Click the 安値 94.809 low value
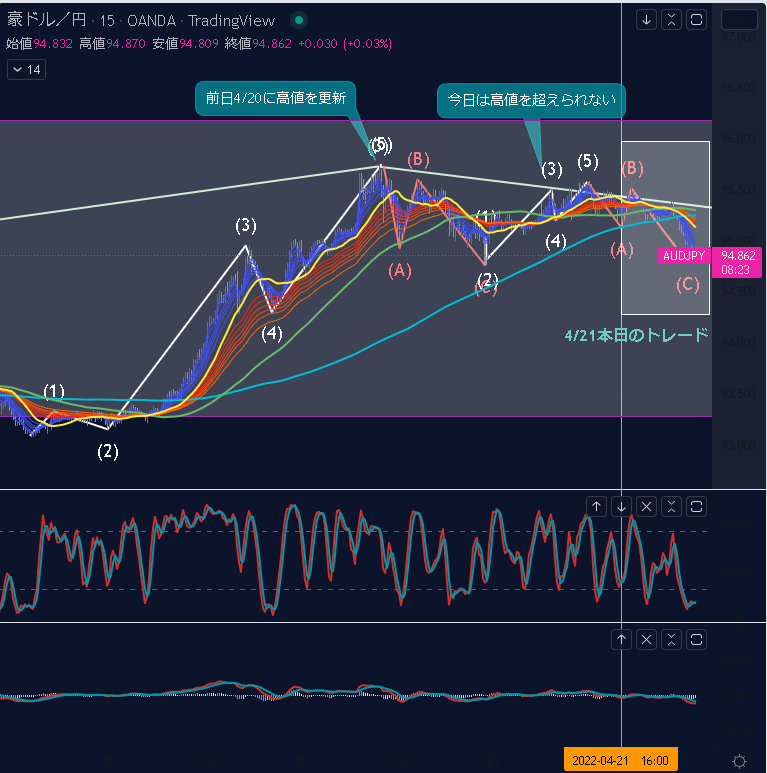 coord(185,44)
